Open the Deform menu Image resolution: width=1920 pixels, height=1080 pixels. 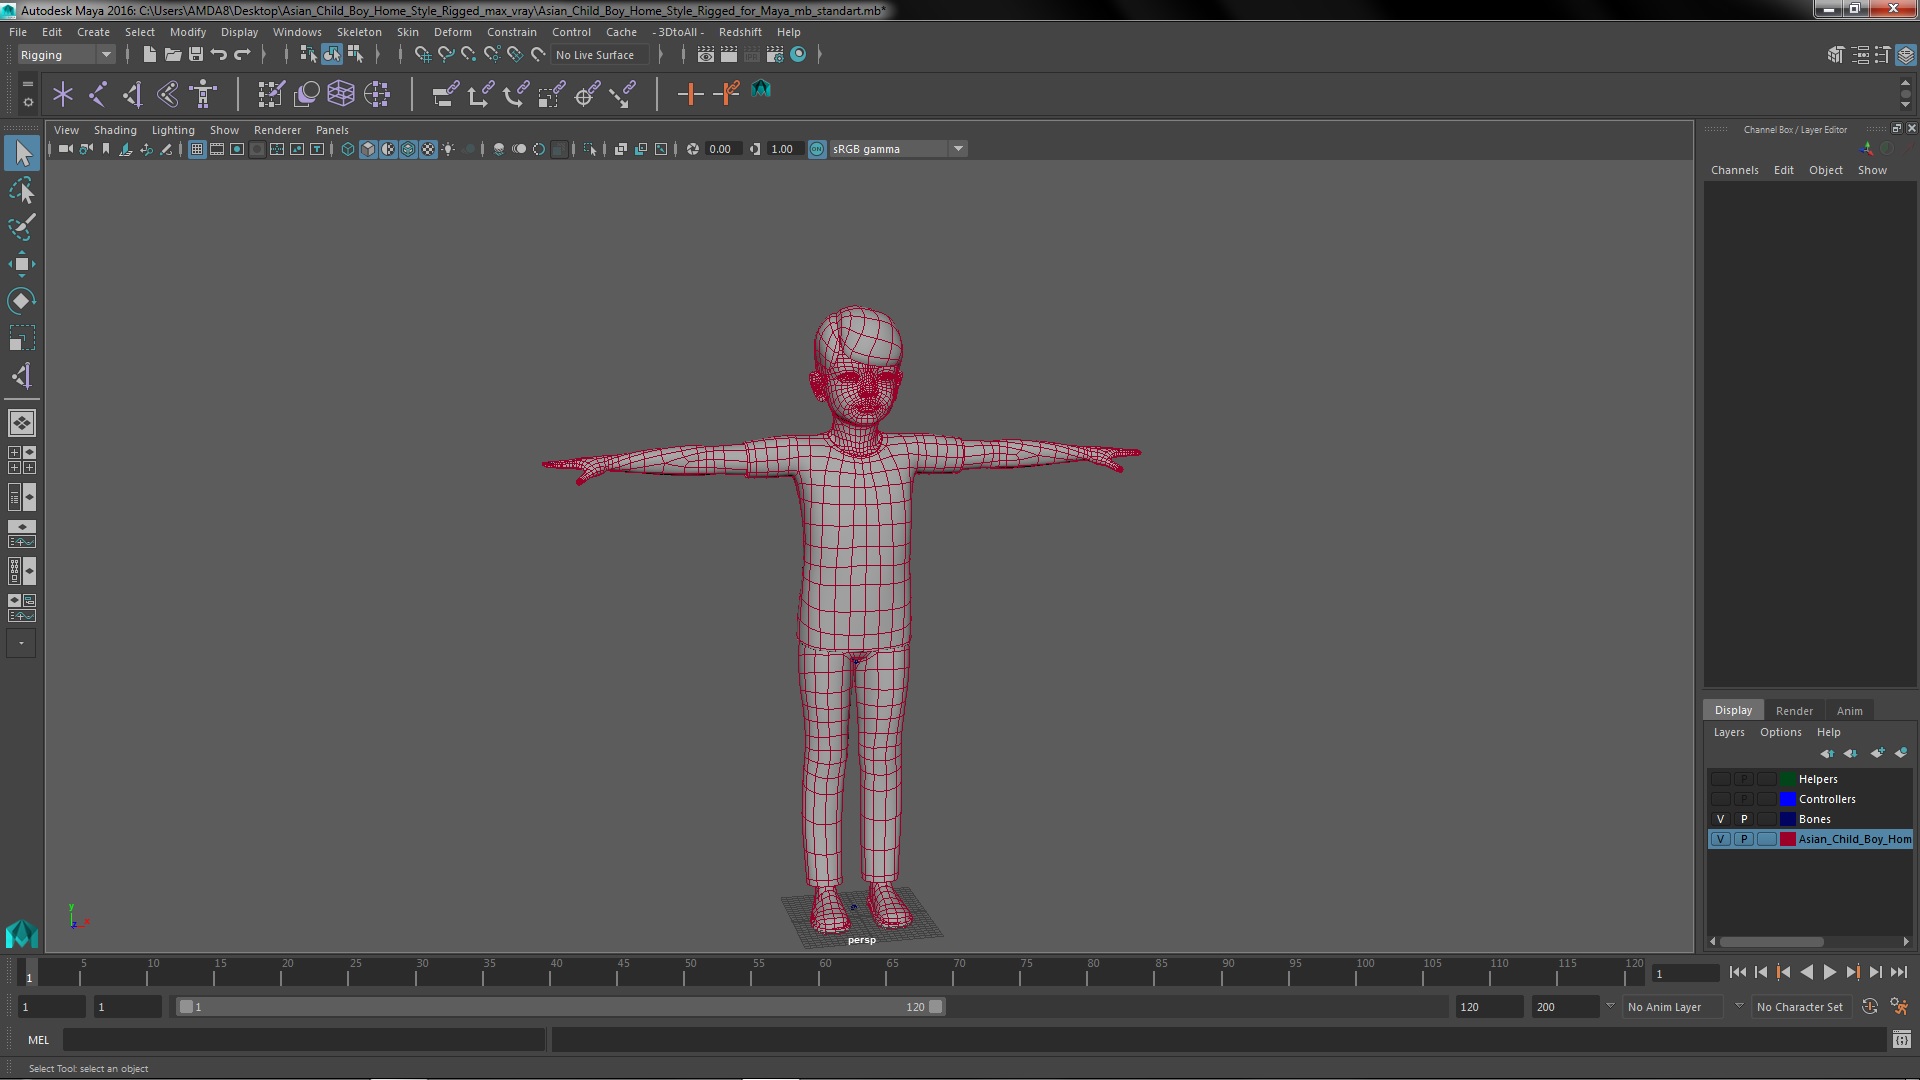[x=452, y=32]
